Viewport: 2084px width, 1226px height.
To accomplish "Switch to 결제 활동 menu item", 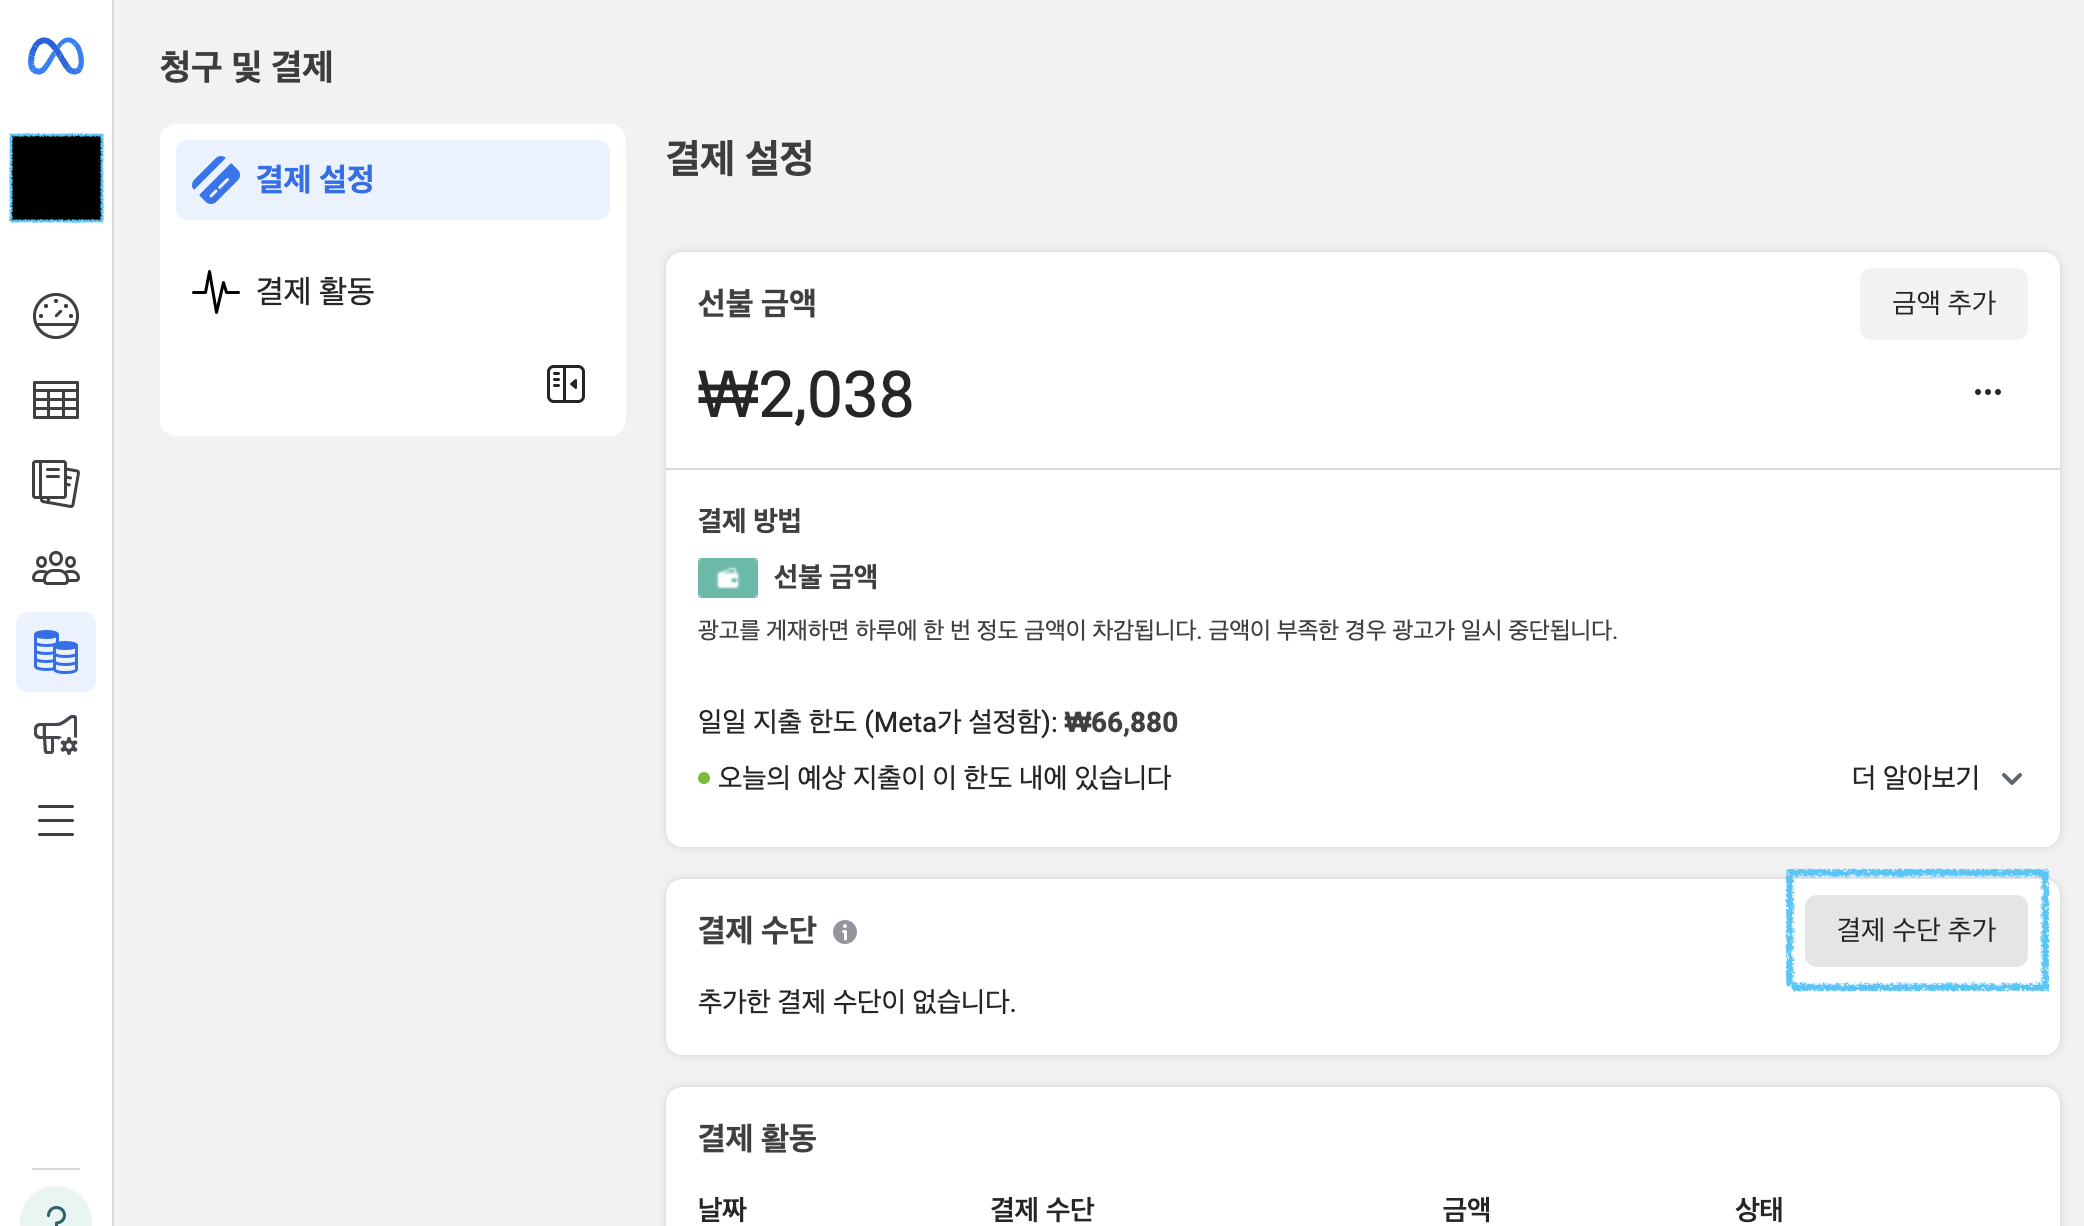I will click(315, 291).
